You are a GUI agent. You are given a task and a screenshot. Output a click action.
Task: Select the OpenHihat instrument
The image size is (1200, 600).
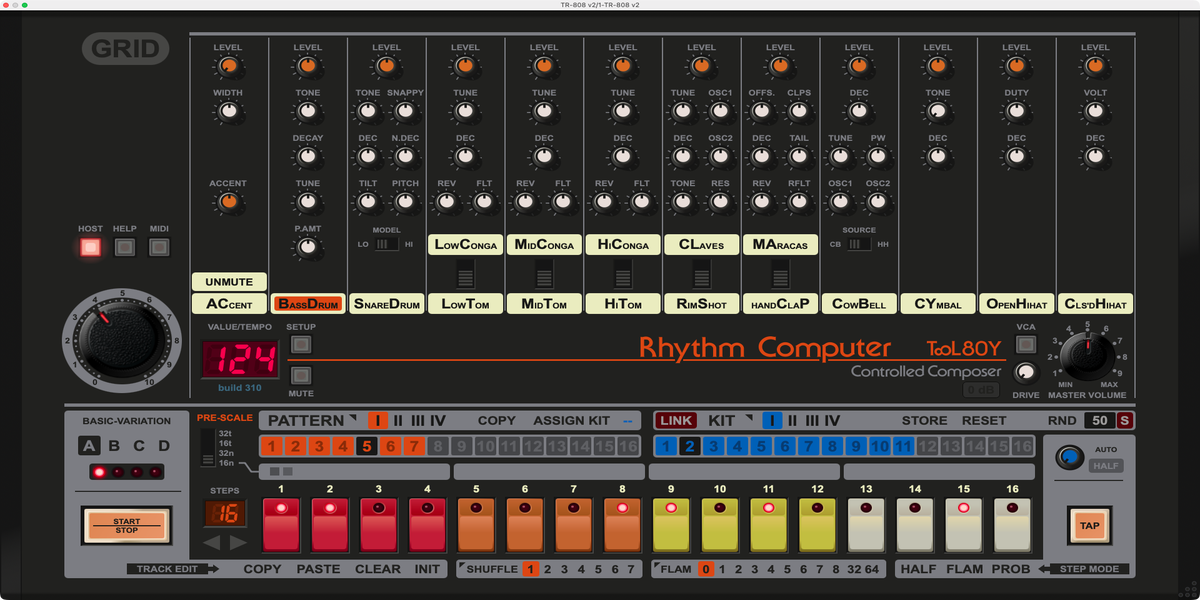tap(1016, 304)
